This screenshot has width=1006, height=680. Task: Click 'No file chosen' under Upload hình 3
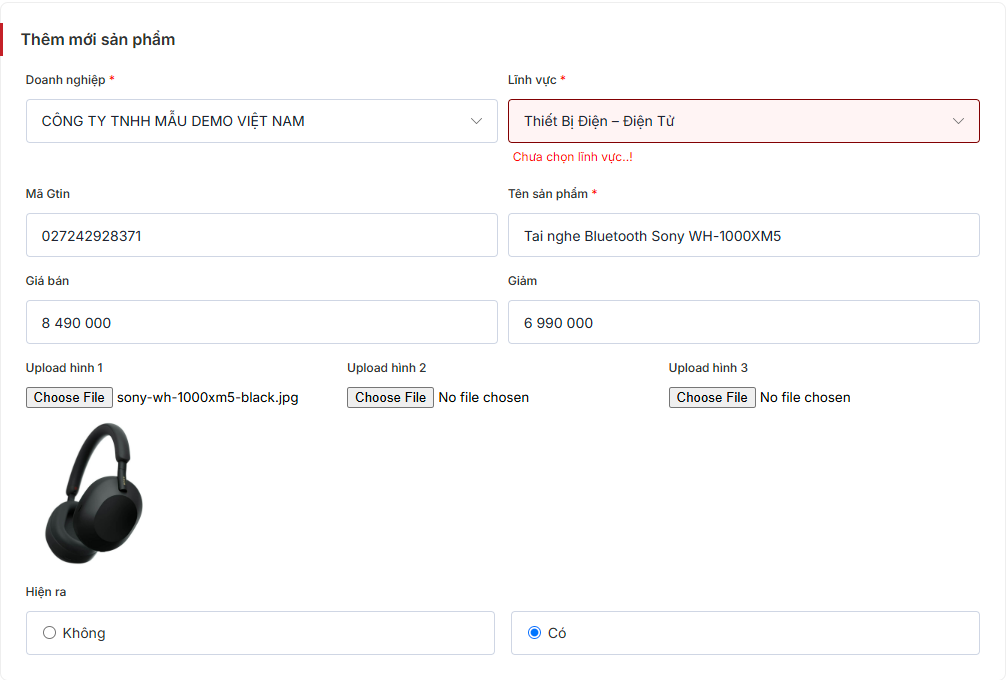click(x=805, y=398)
